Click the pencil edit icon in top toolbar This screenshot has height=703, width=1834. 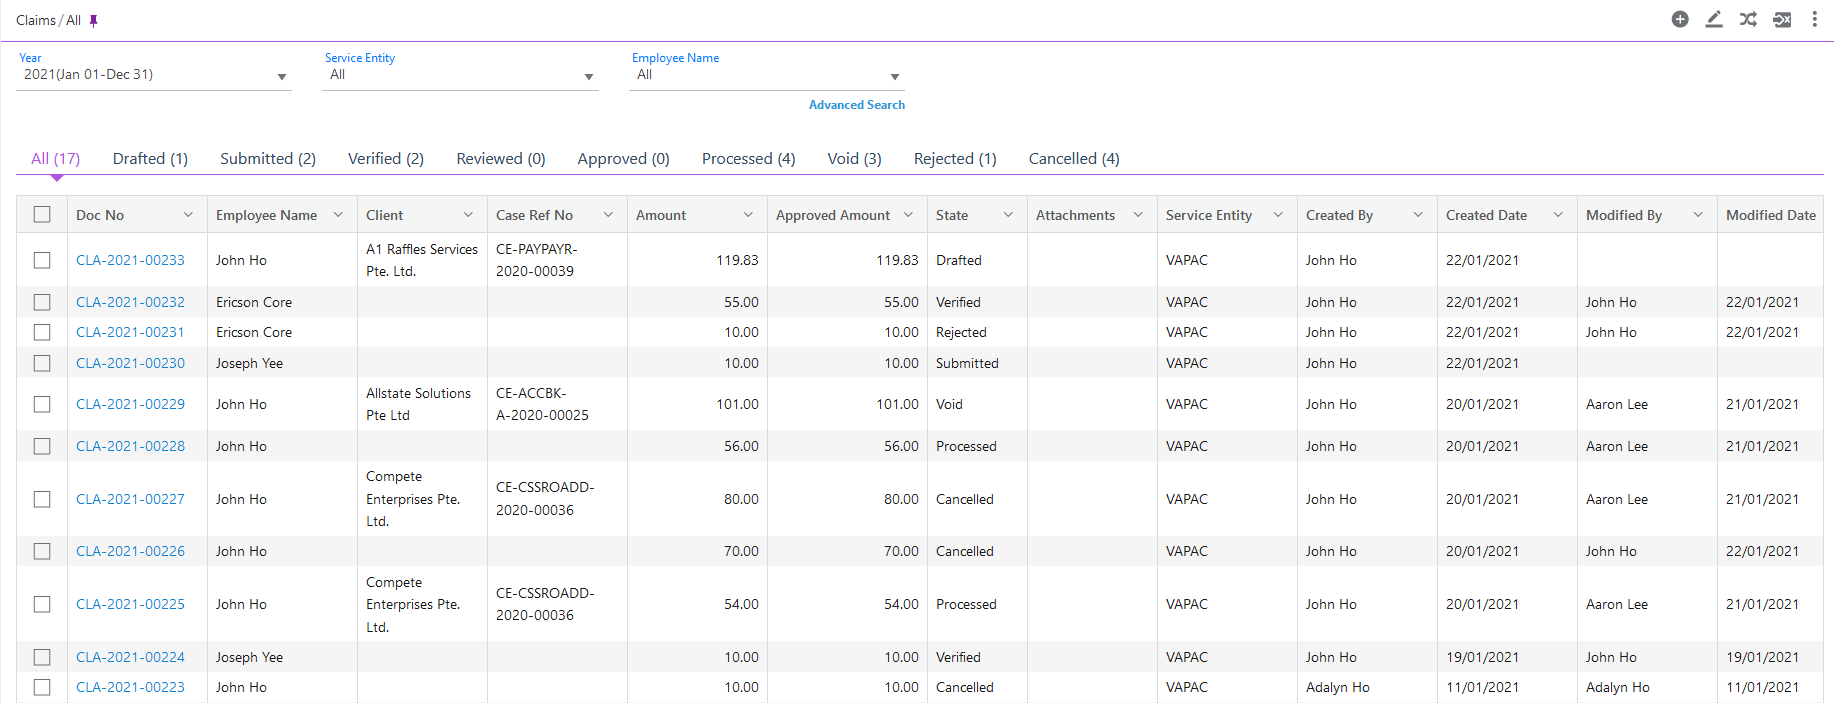tap(1714, 19)
